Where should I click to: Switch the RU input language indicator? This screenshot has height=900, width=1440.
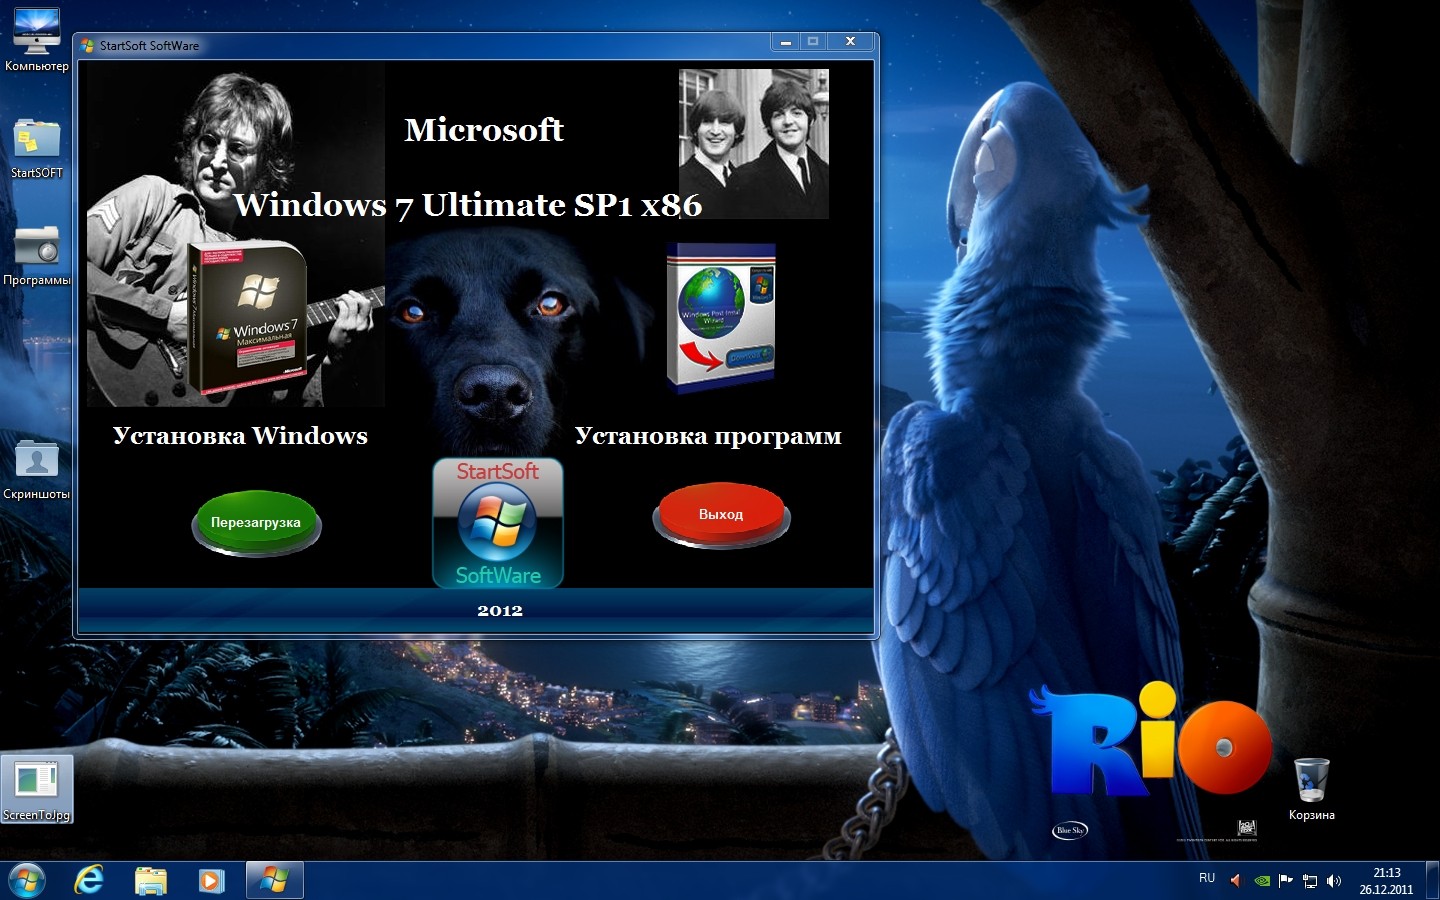[x=1207, y=878]
